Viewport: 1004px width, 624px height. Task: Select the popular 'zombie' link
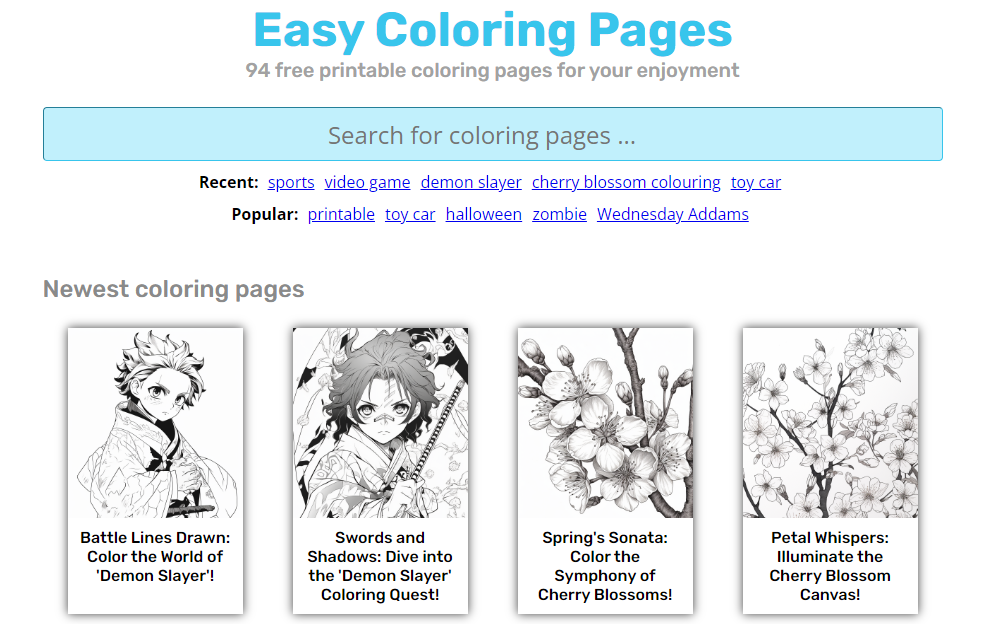click(x=559, y=214)
